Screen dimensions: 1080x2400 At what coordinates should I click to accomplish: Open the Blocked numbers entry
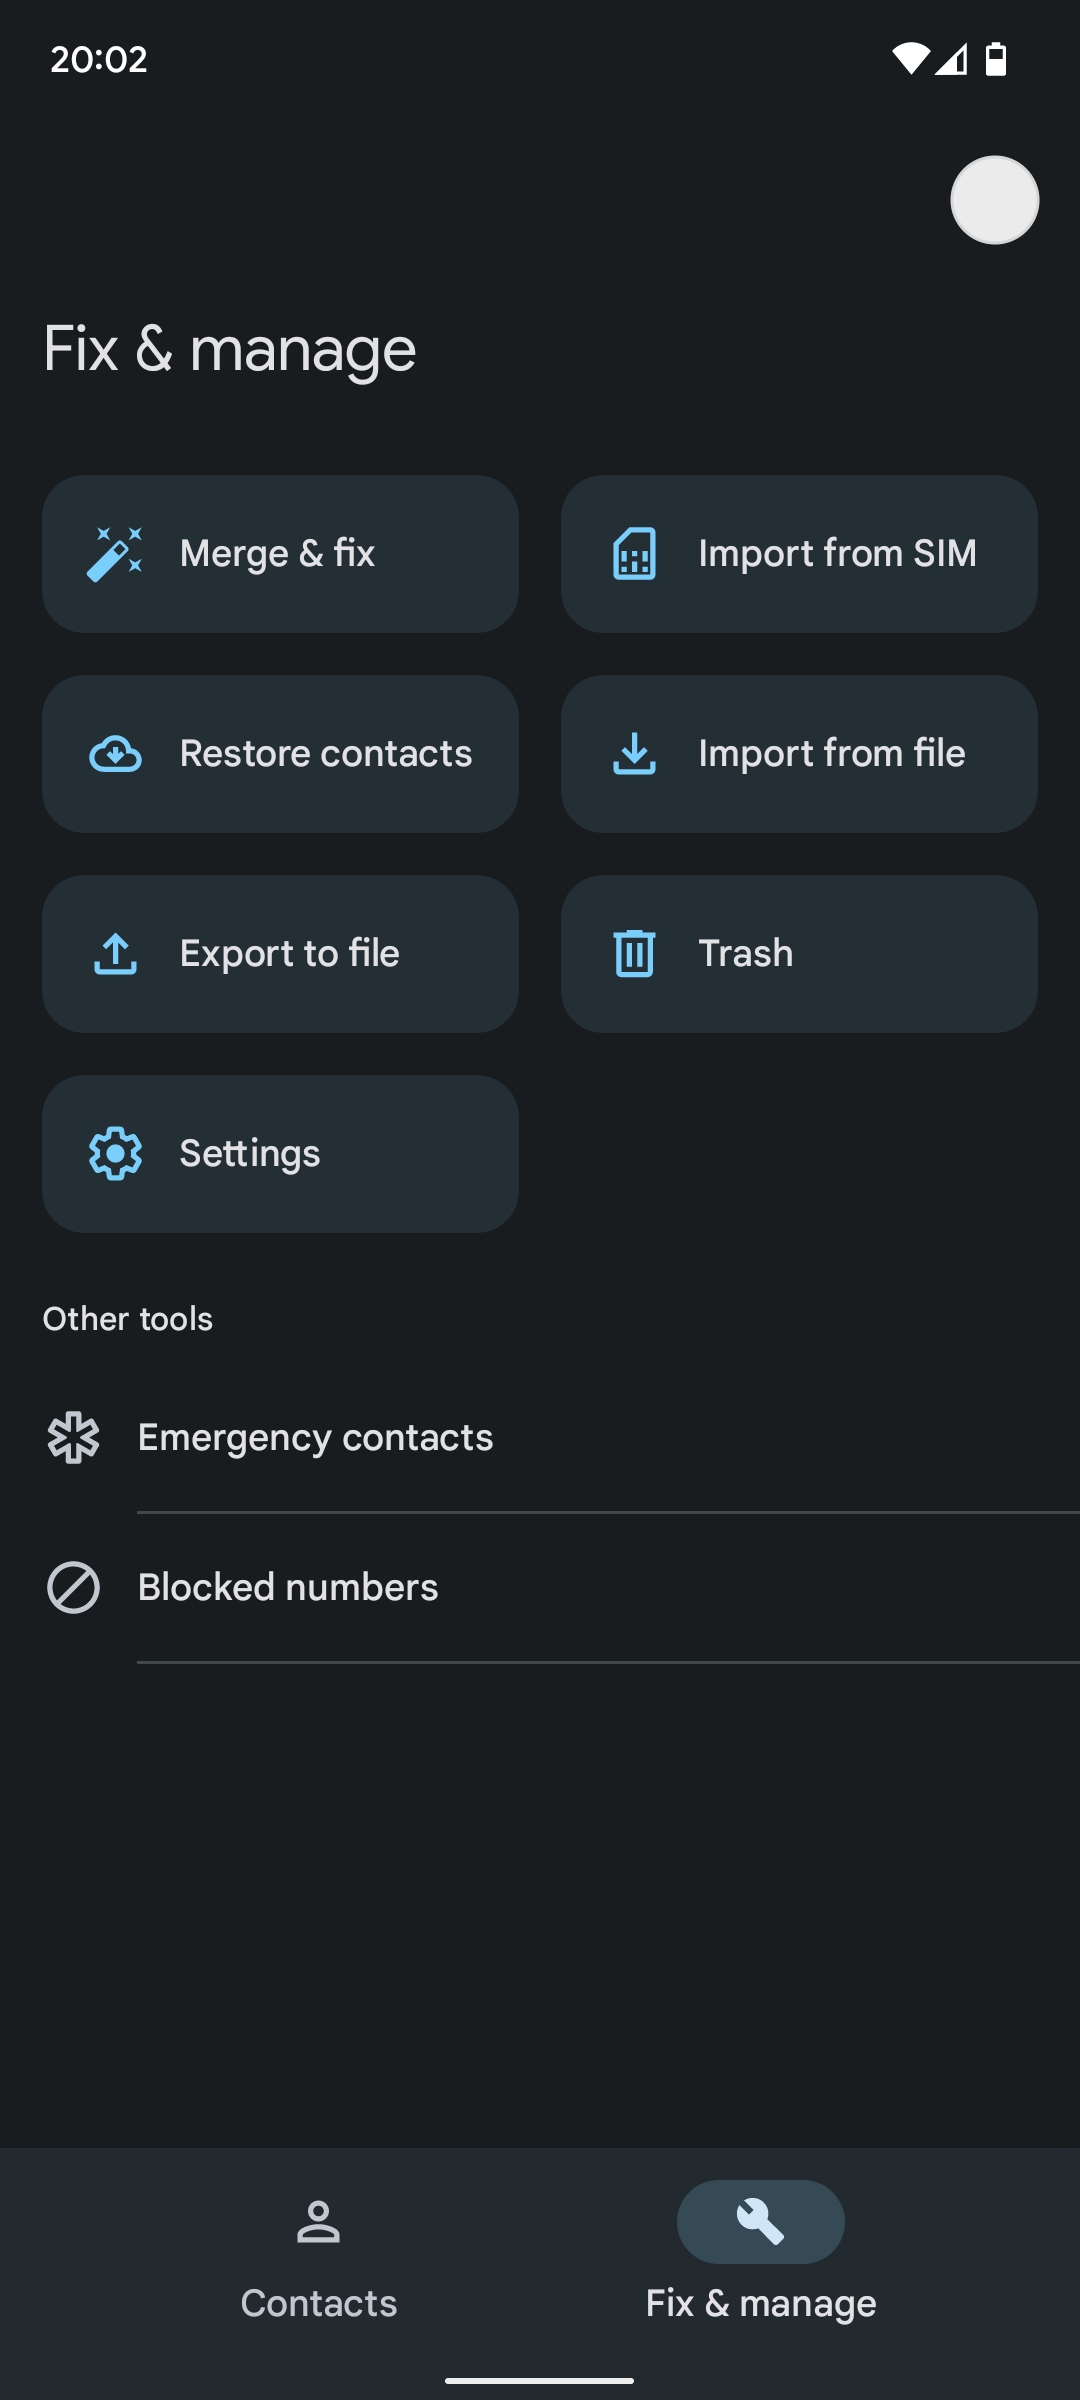(288, 1588)
